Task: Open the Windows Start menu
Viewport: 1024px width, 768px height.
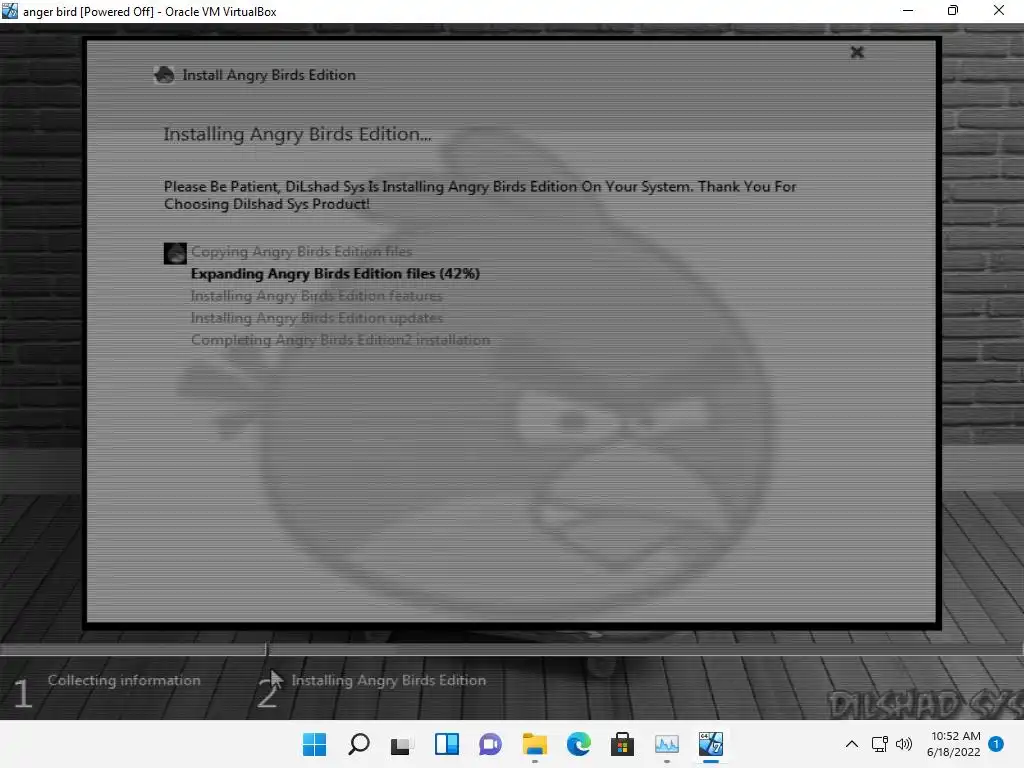Action: pyautogui.click(x=314, y=744)
